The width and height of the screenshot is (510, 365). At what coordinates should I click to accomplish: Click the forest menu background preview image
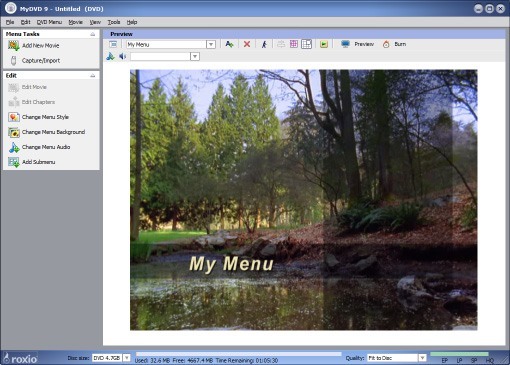(x=303, y=200)
